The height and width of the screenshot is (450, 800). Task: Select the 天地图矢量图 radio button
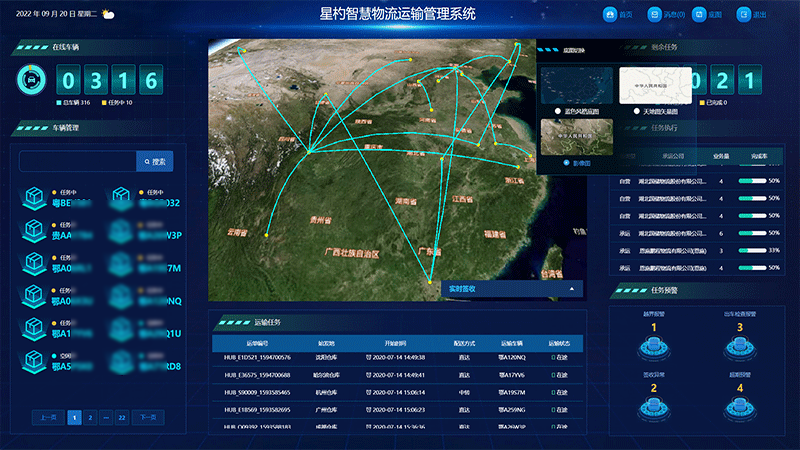tap(636, 110)
